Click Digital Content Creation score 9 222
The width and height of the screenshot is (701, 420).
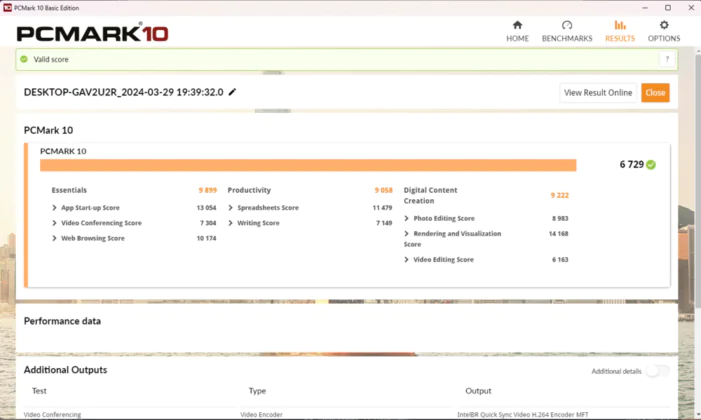point(559,195)
